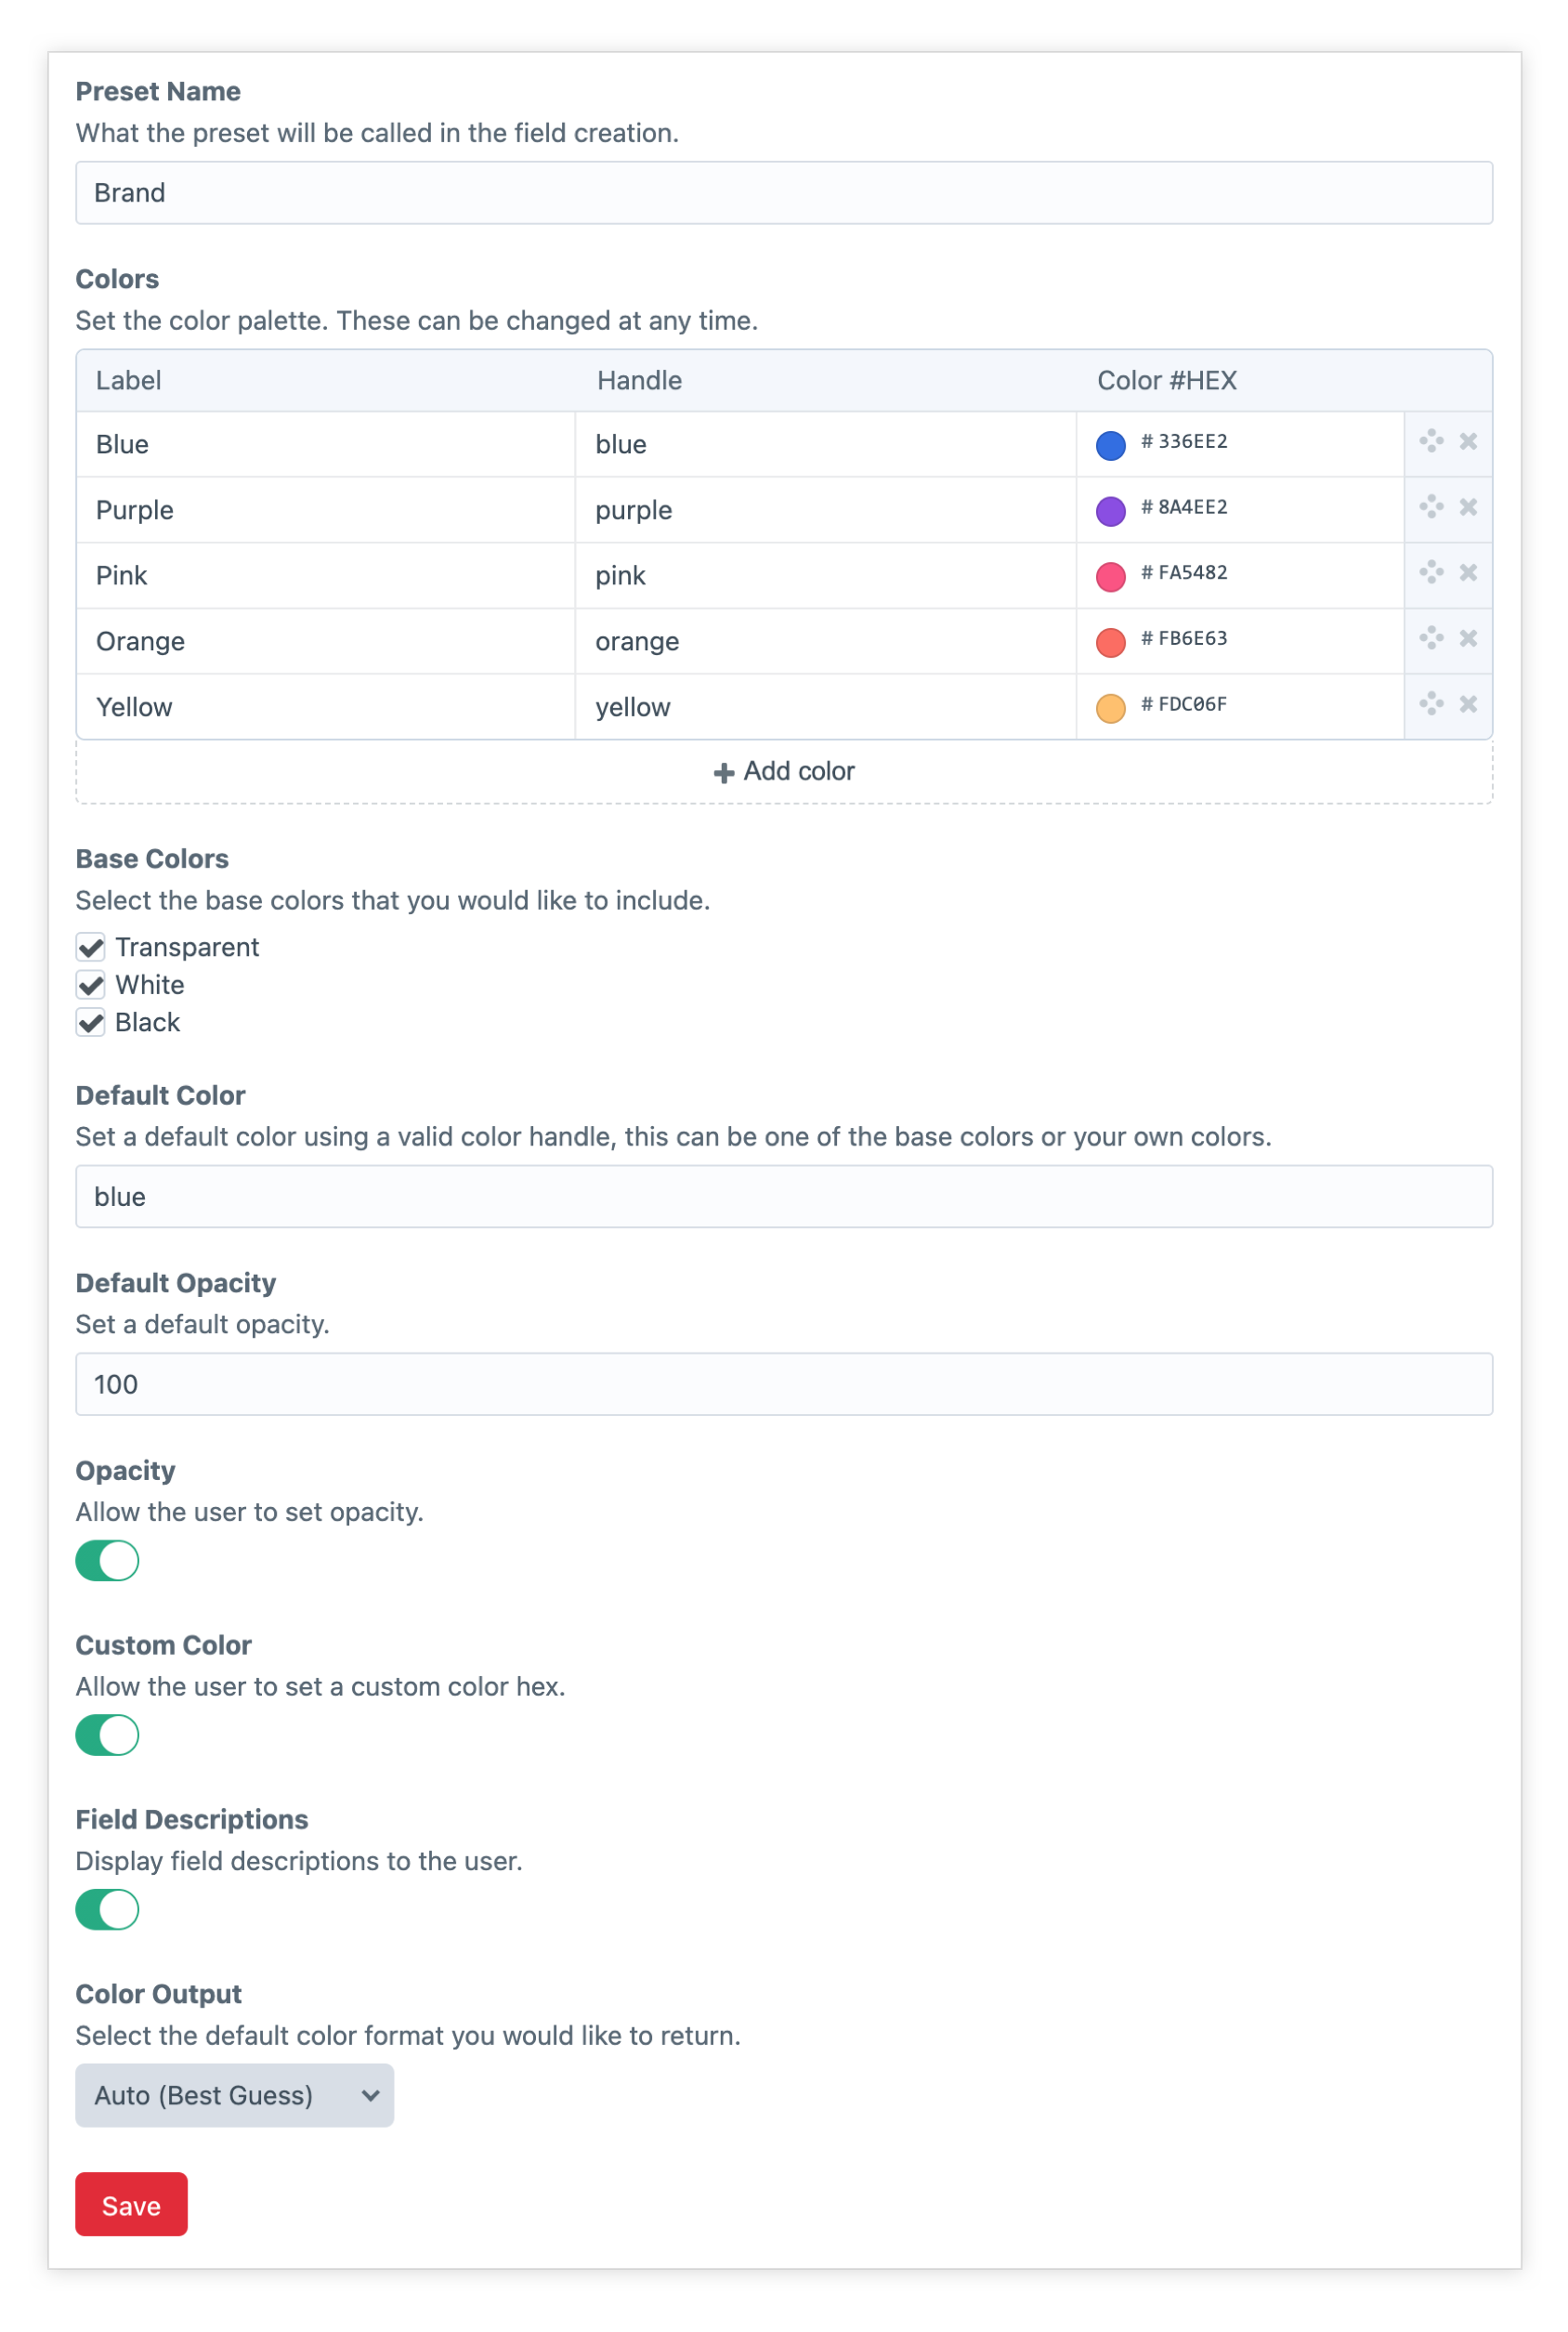The width and height of the screenshot is (1568, 2332).
Task: Delete the Yellow color row
Action: 1468,704
